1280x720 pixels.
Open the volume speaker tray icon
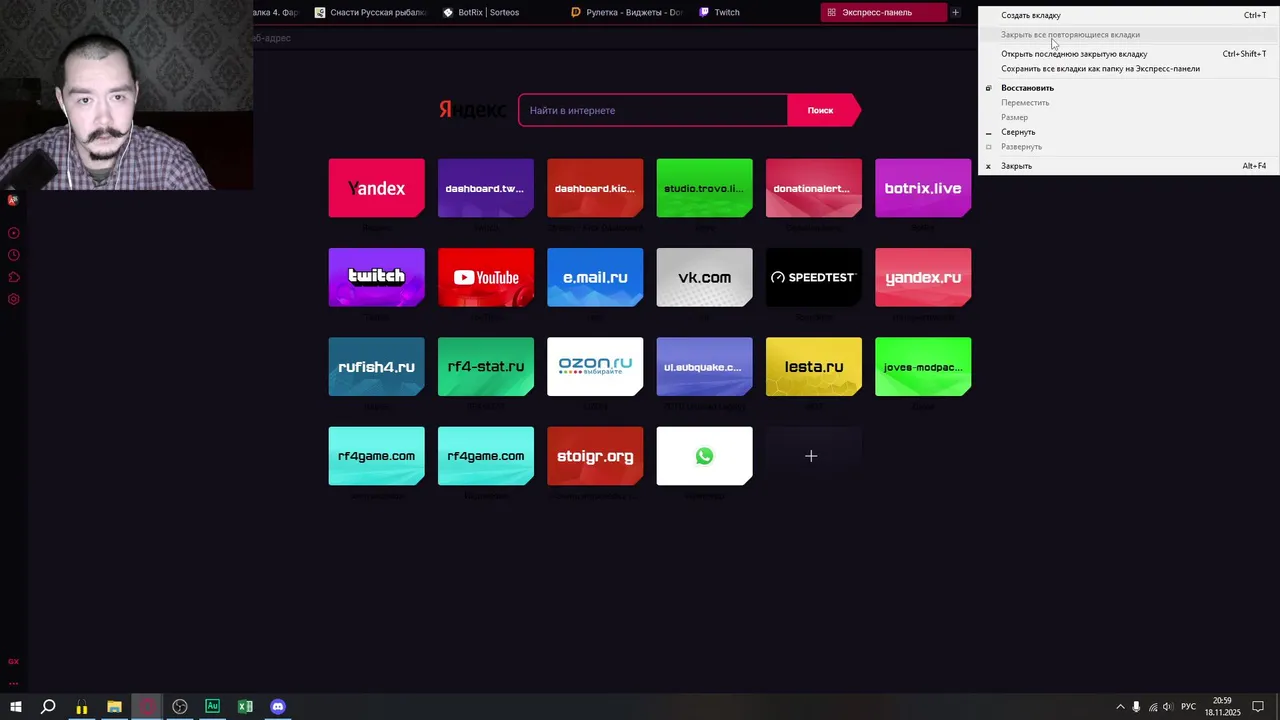(x=1168, y=707)
